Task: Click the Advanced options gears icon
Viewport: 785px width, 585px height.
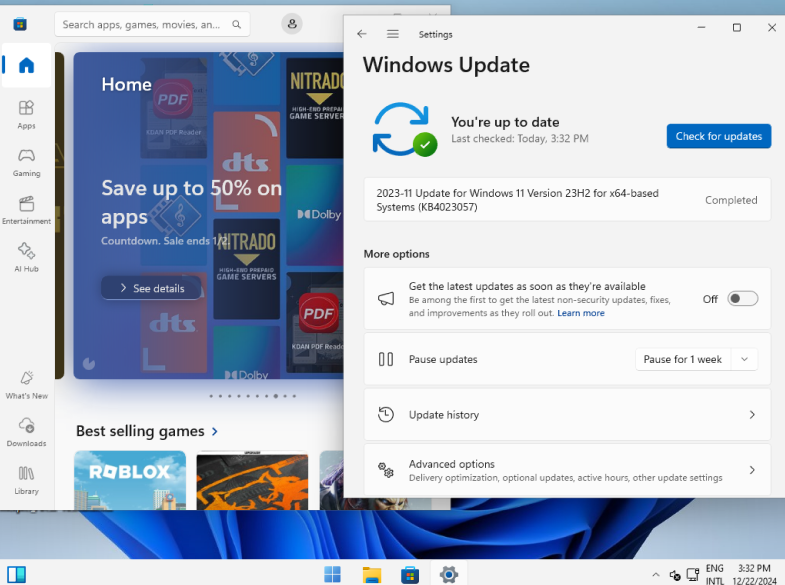Action: pos(385,470)
